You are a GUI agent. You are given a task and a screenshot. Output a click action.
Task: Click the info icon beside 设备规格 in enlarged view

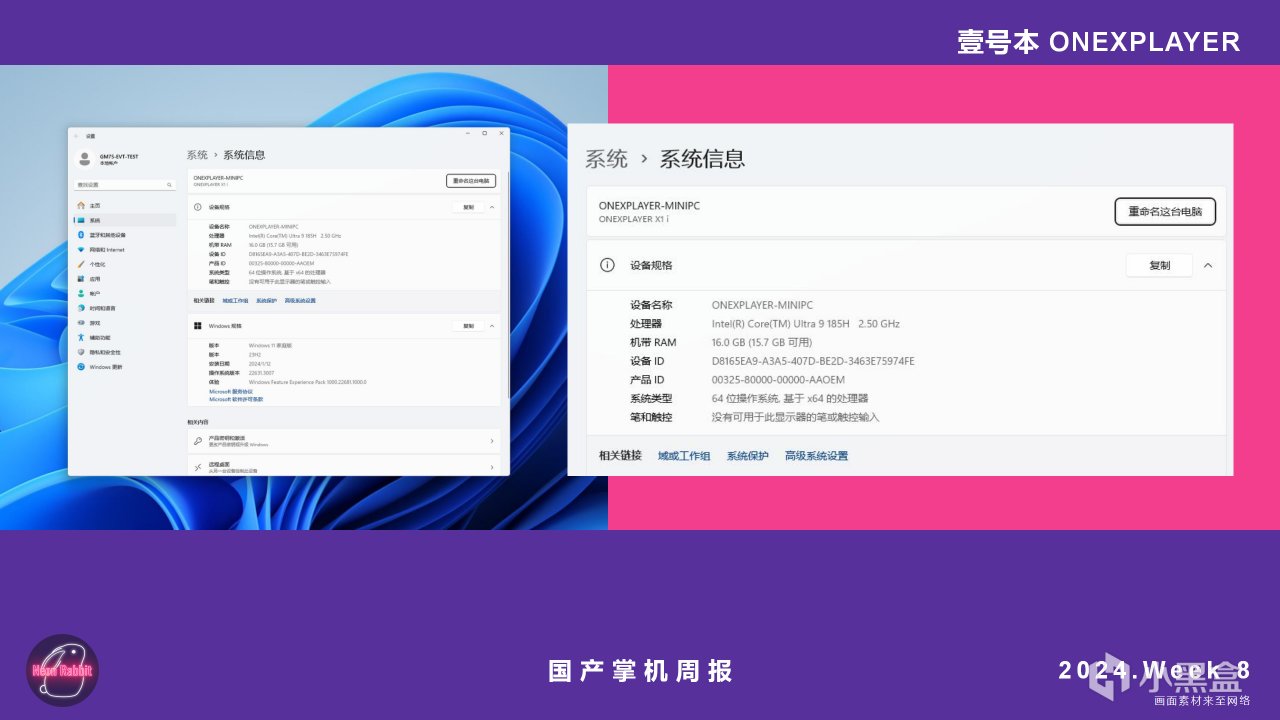pos(607,265)
